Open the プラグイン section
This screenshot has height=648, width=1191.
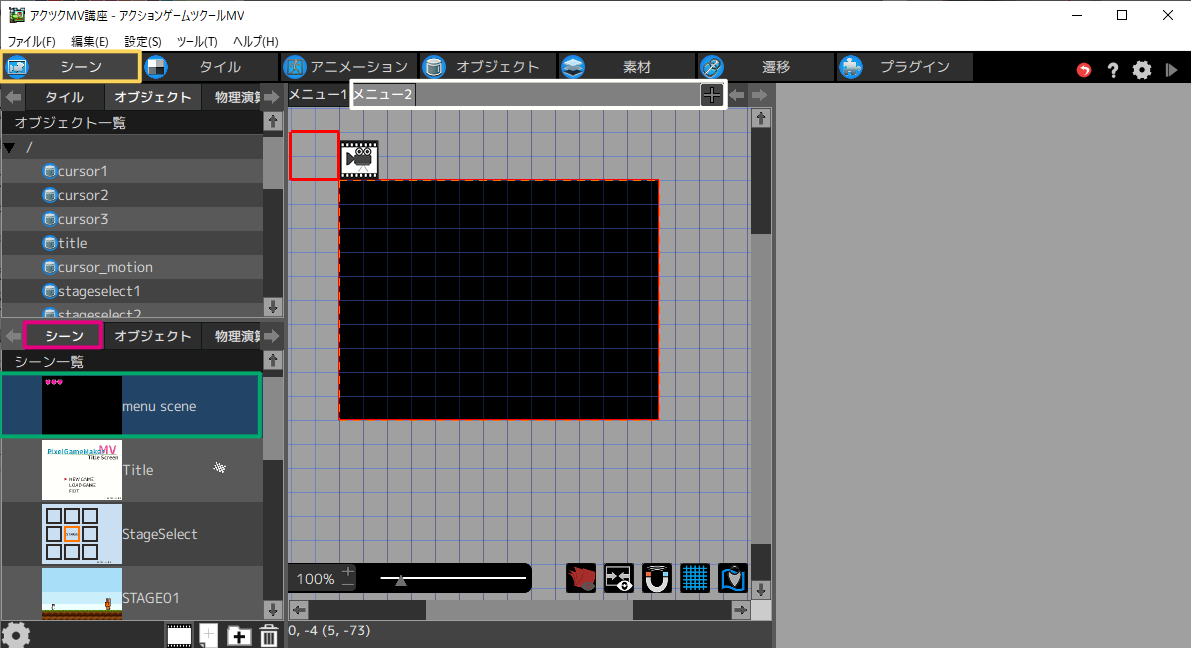point(905,67)
